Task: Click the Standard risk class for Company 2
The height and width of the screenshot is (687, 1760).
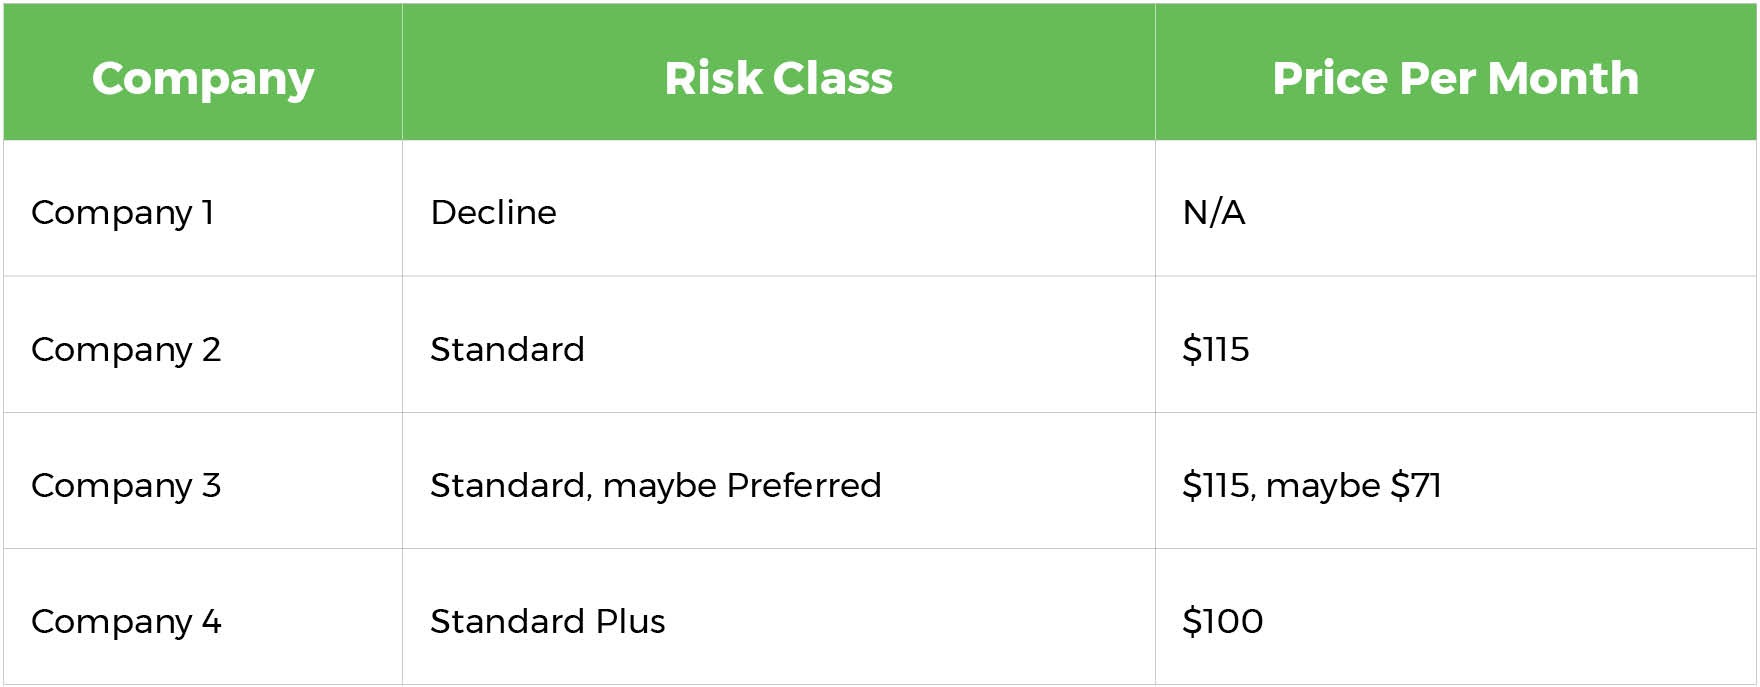Action: click(x=779, y=345)
